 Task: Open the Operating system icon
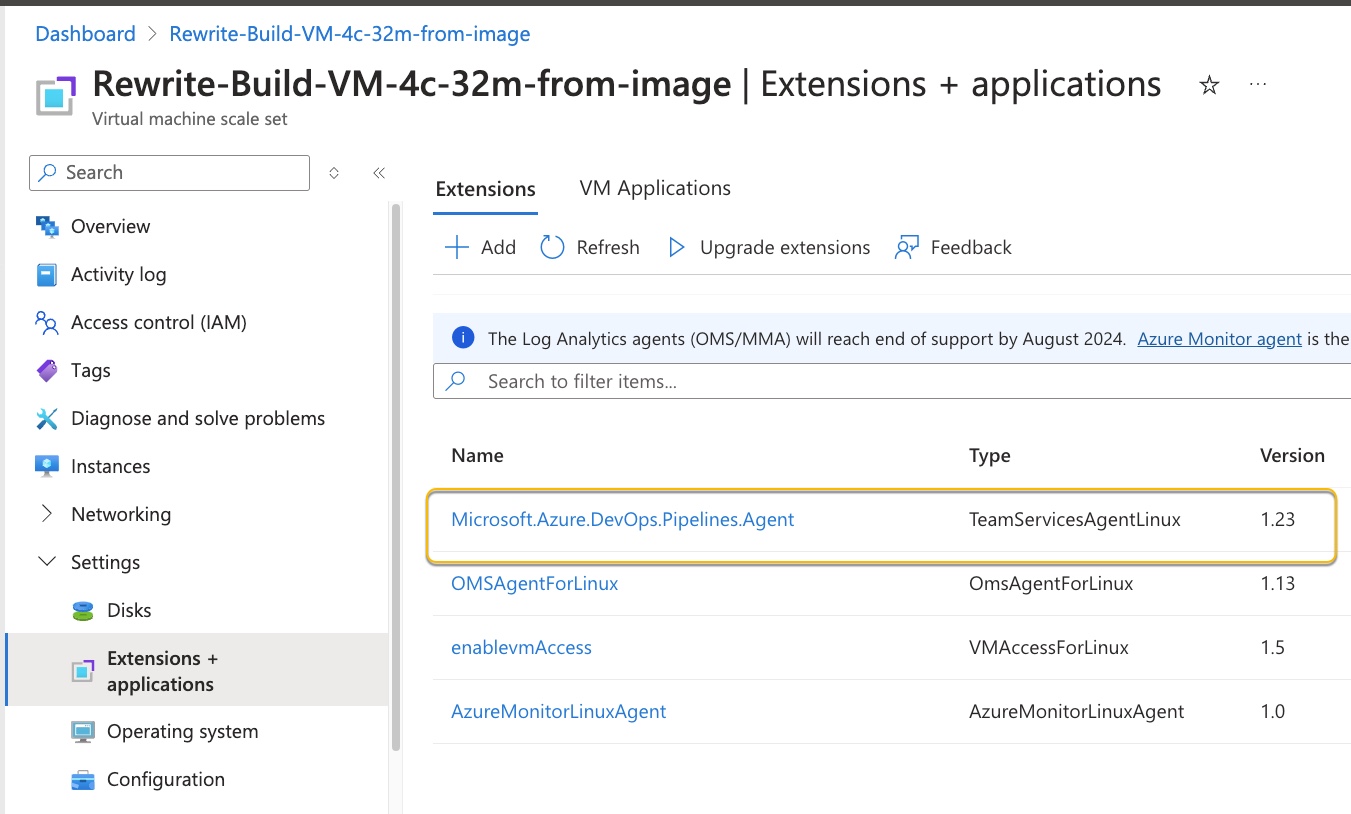[x=83, y=731]
